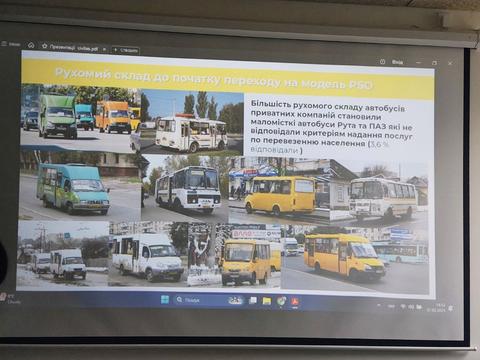Go to the Acrobat Home icon

pos(31,45)
